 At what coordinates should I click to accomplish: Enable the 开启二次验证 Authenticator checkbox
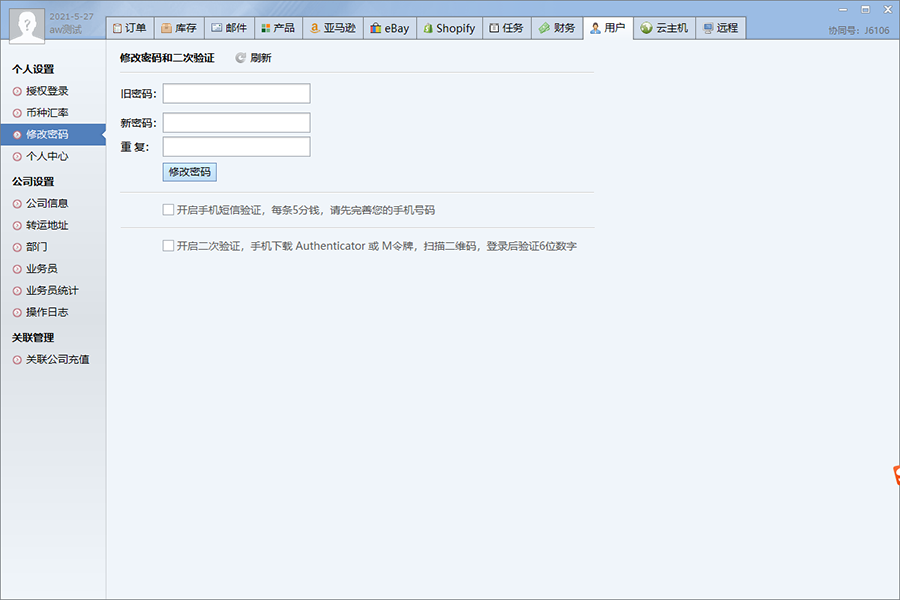pos(168,246)
